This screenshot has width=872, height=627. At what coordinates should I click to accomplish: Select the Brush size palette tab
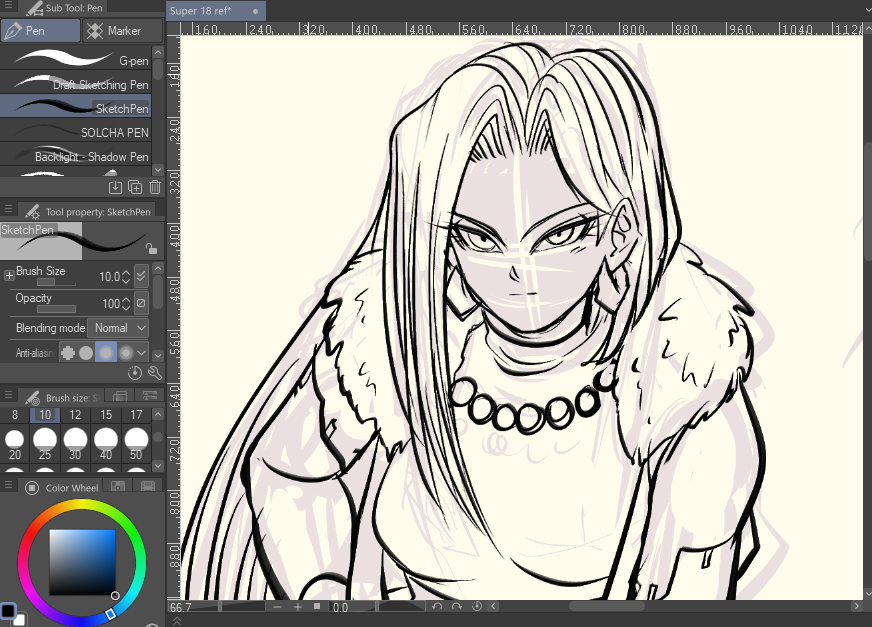point(61,397)
